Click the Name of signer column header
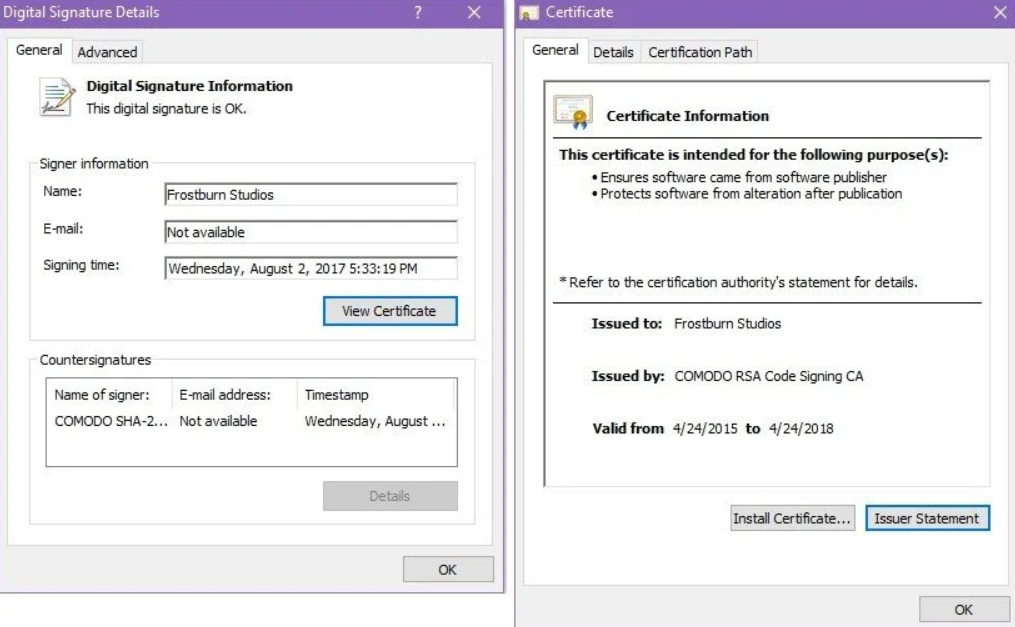The width and height of the screenshot is (1015, 627). [x=102, y=395]
